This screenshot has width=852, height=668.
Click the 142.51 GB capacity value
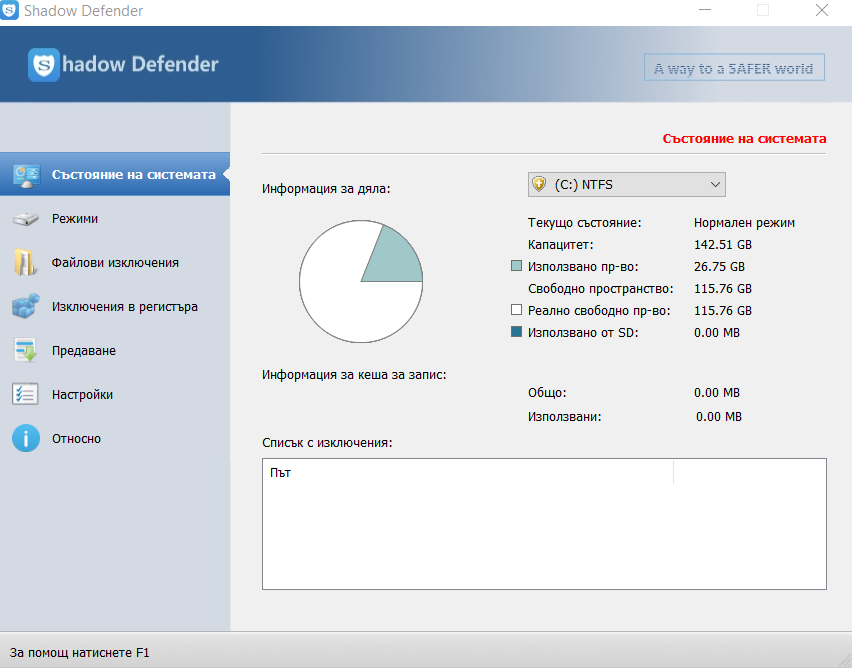[723, 245]
